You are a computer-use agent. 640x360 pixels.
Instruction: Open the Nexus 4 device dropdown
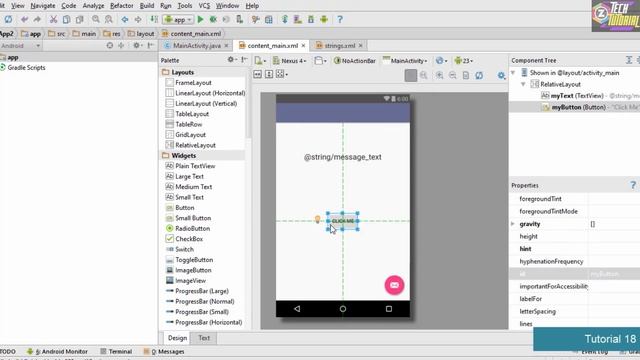coord(289,61)
